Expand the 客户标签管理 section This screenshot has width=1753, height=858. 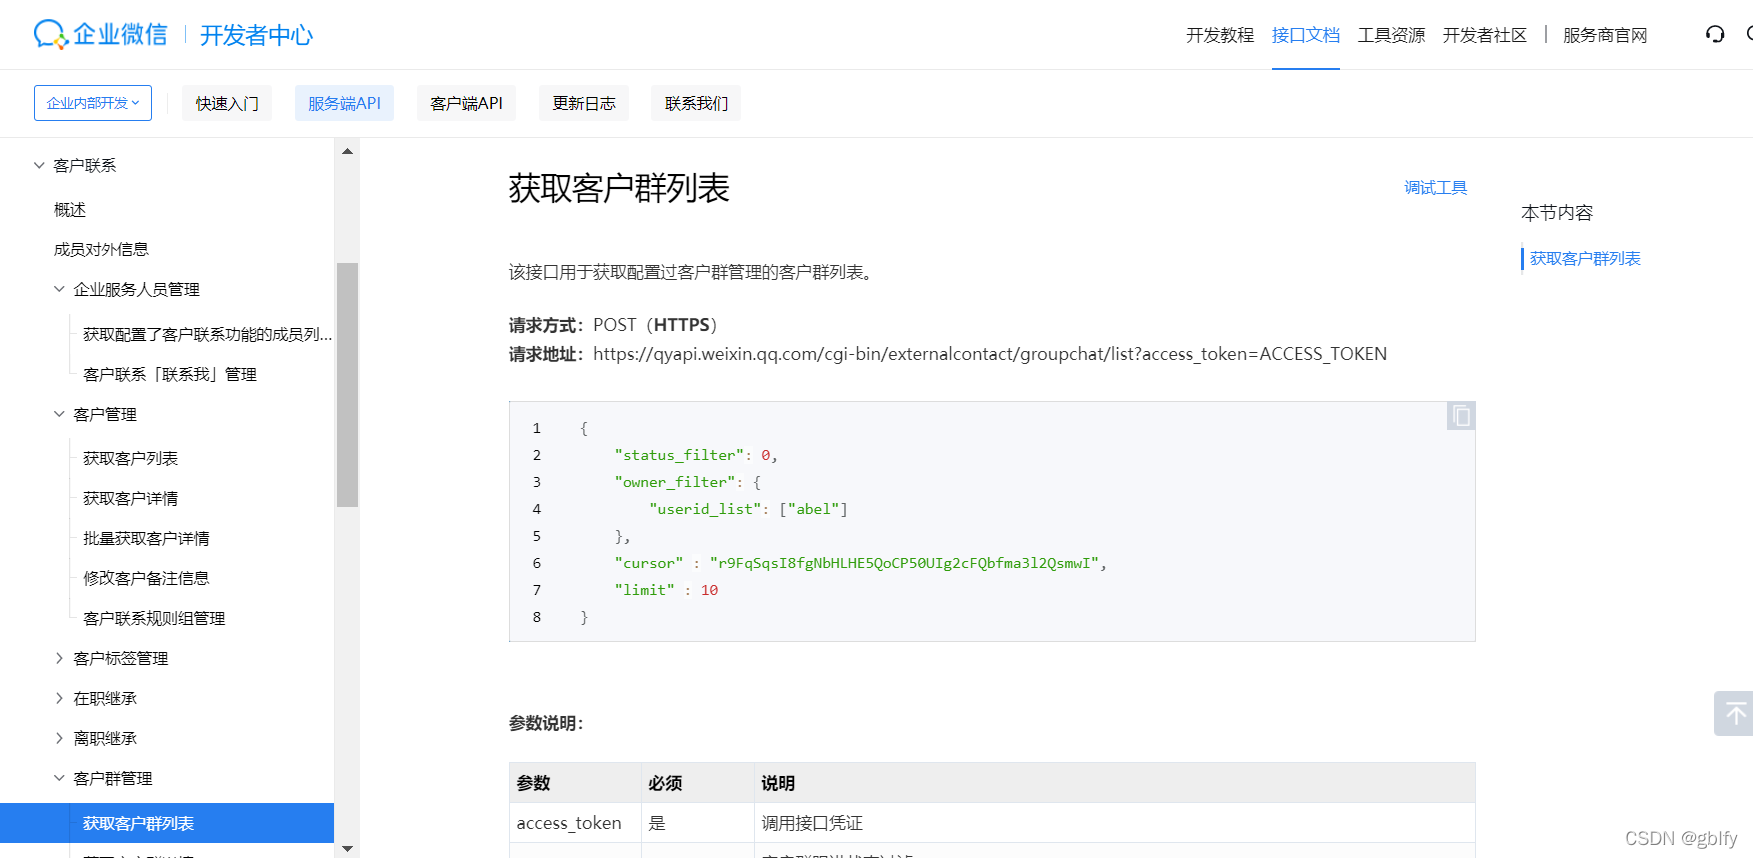click(59, 658)
